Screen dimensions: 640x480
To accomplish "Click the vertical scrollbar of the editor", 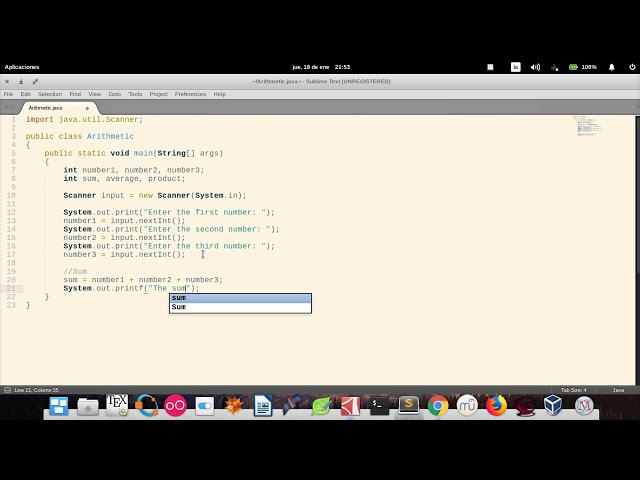I will [x=638, y=195].
